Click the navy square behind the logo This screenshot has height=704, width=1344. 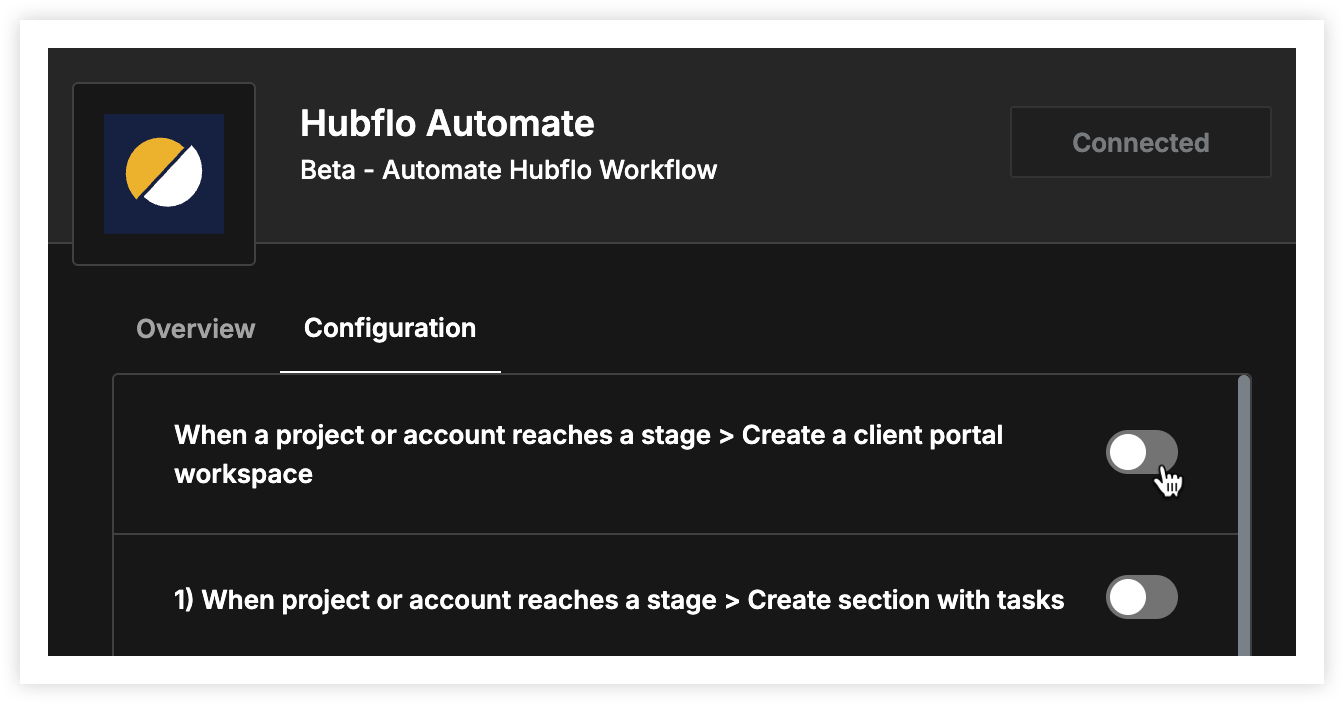(x=164, y=174)
